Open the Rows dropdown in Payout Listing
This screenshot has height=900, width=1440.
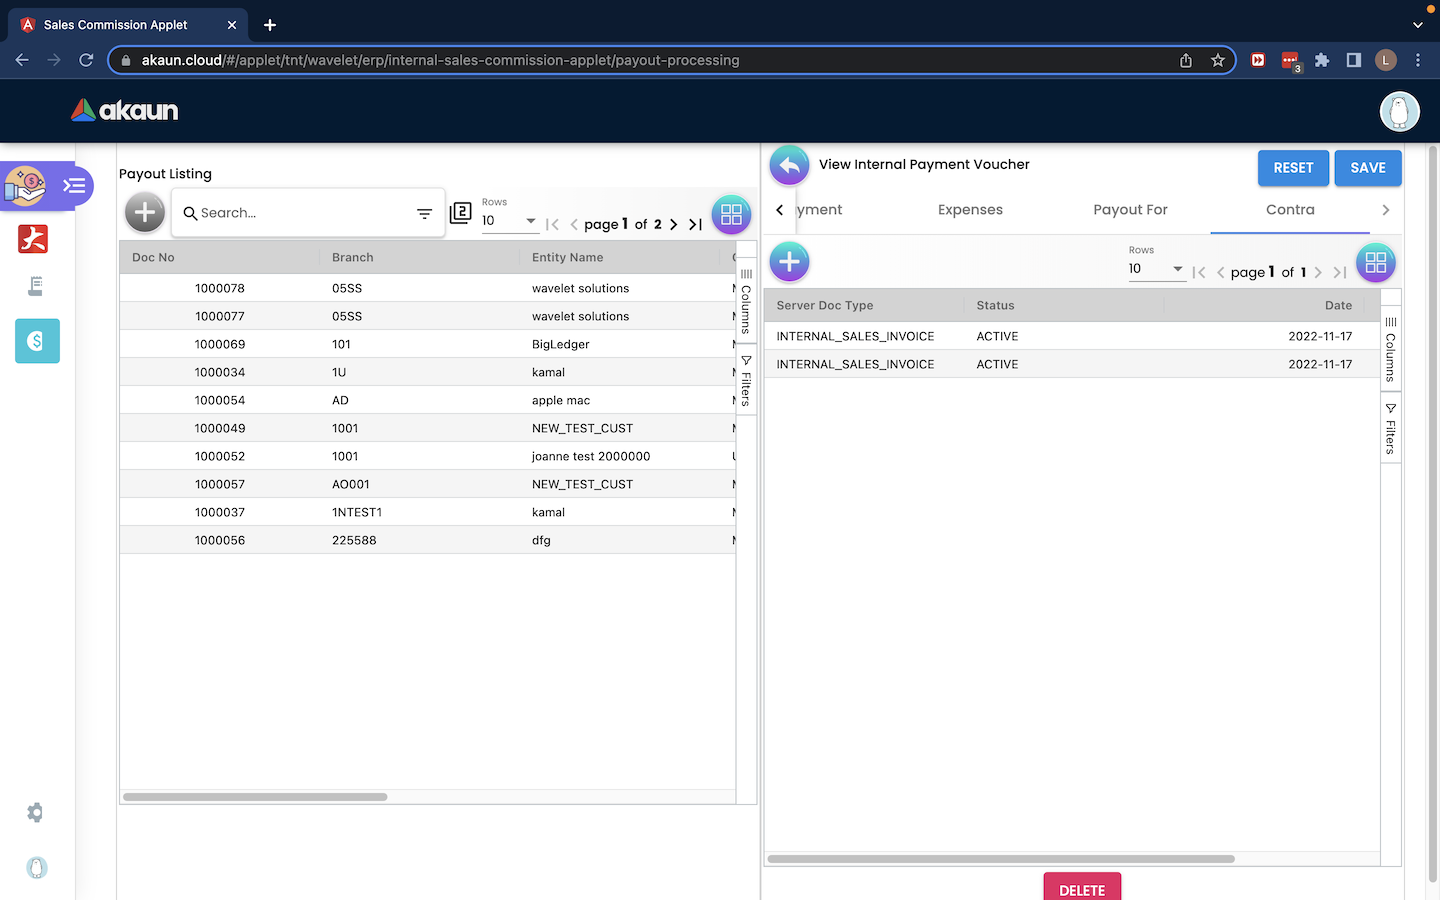click(x=510, y=221)
